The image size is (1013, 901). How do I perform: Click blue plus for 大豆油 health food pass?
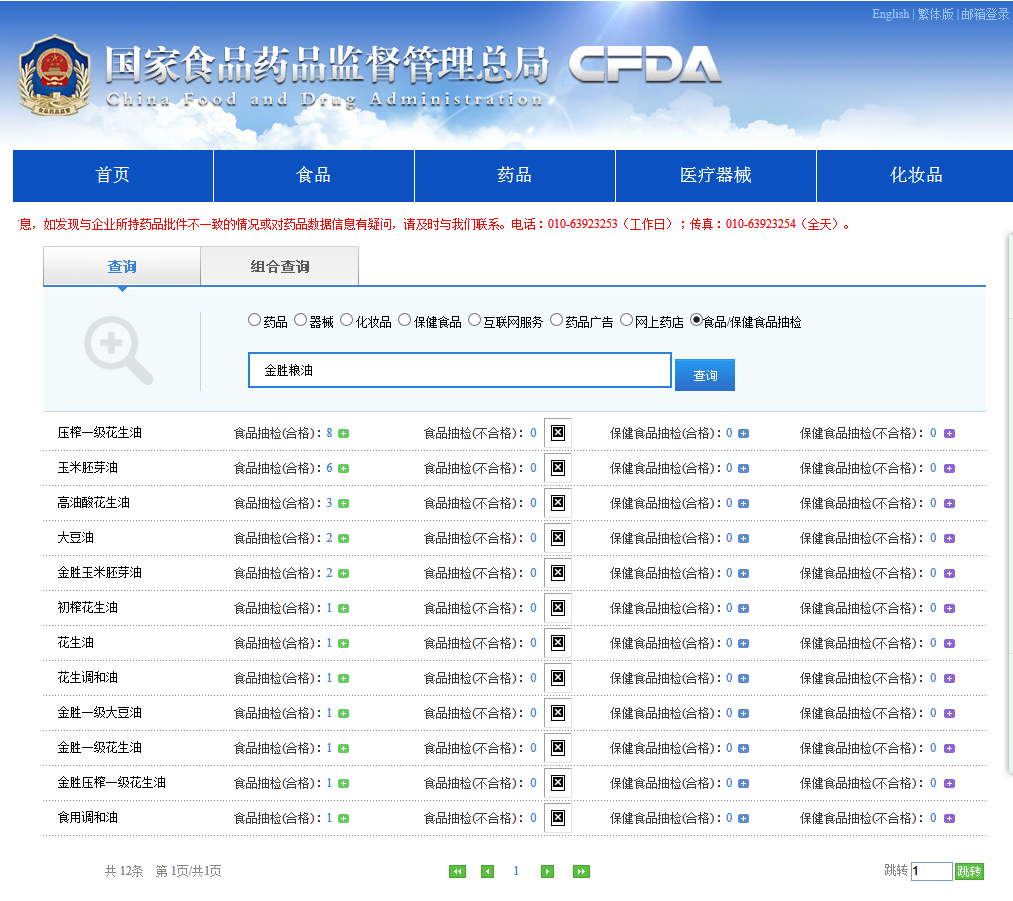[x=744, y=538]
